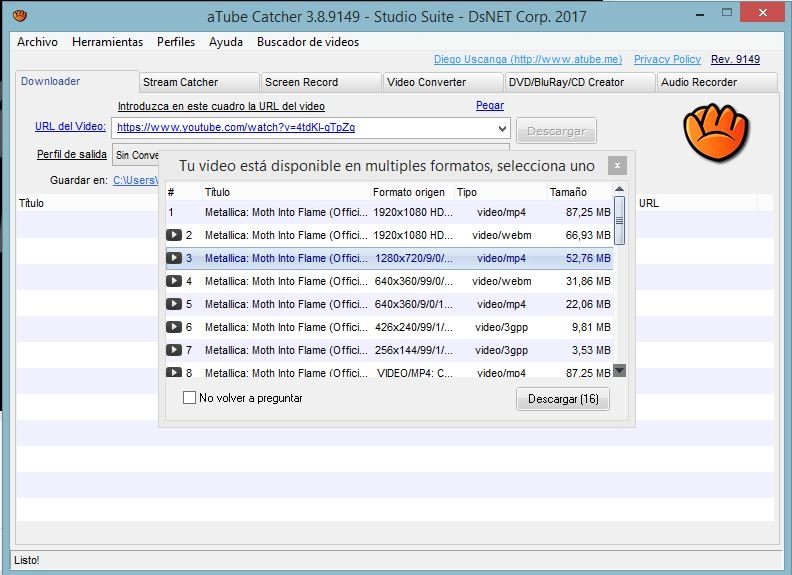The height and width of the screenshot is (575, 792).
Task: Click the Formato origen column header
Action: pyautogui.click(x=412, y=192)
